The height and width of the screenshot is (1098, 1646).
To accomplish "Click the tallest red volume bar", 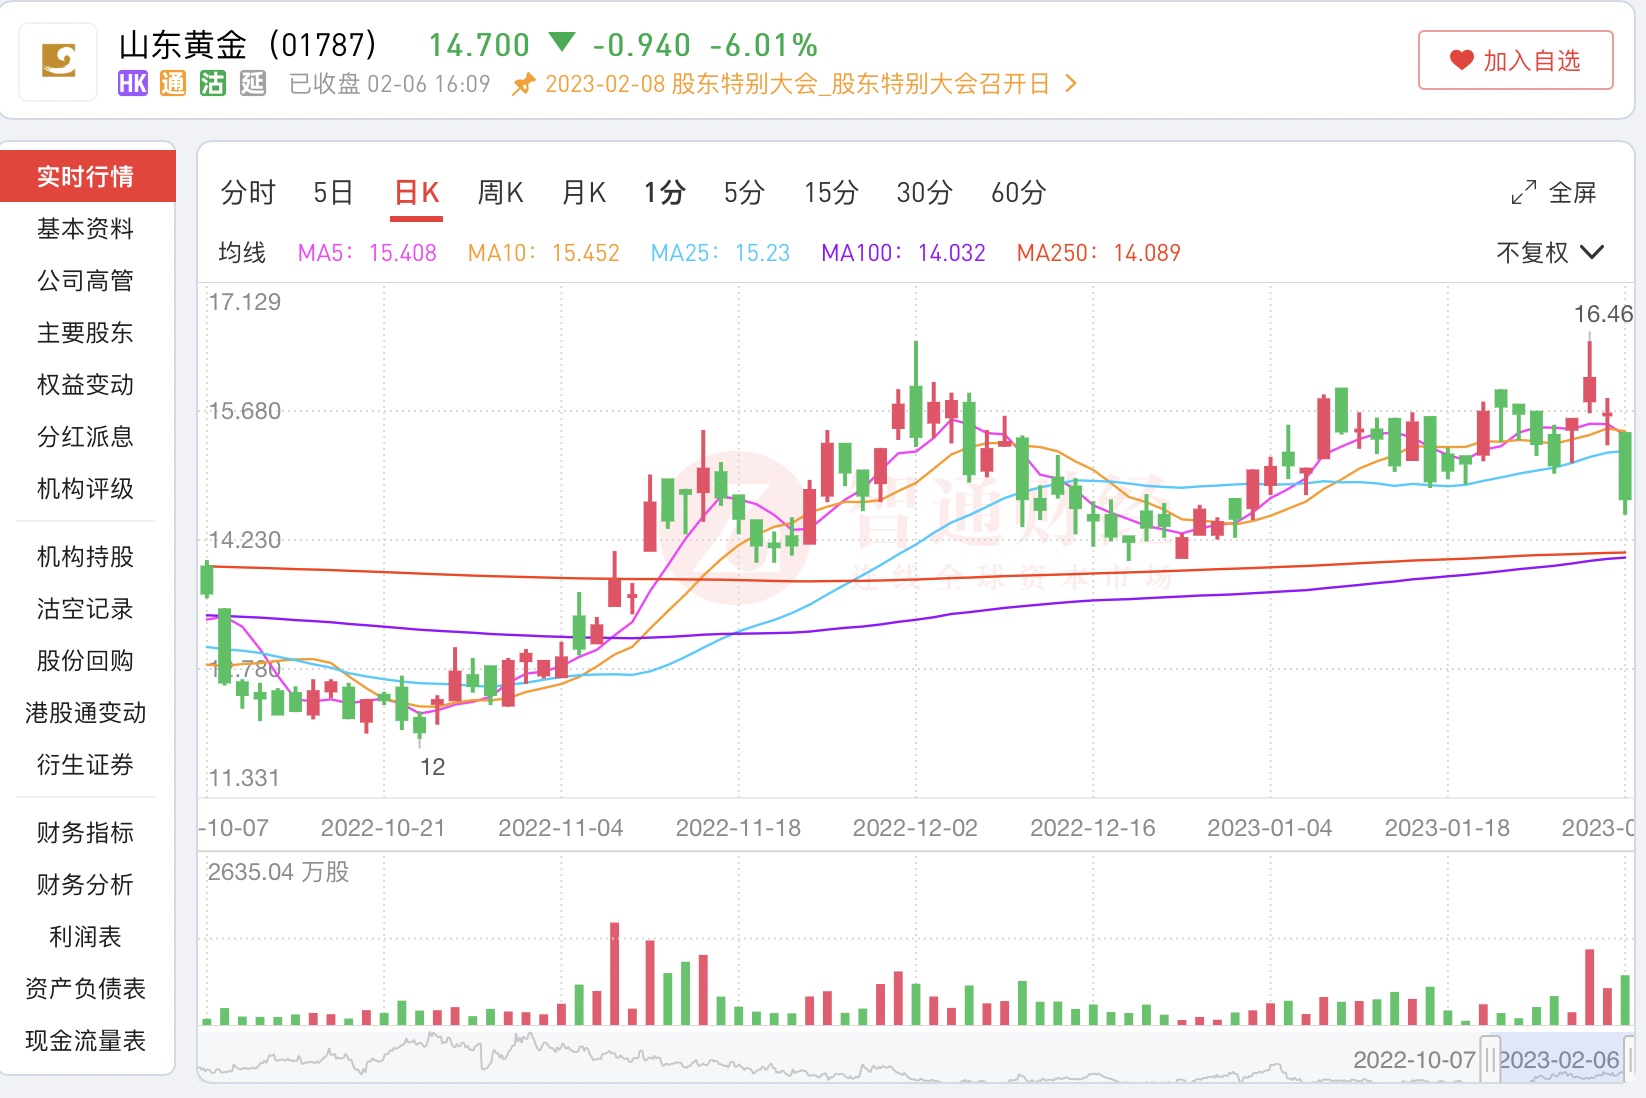I will [x=614, y=973].
